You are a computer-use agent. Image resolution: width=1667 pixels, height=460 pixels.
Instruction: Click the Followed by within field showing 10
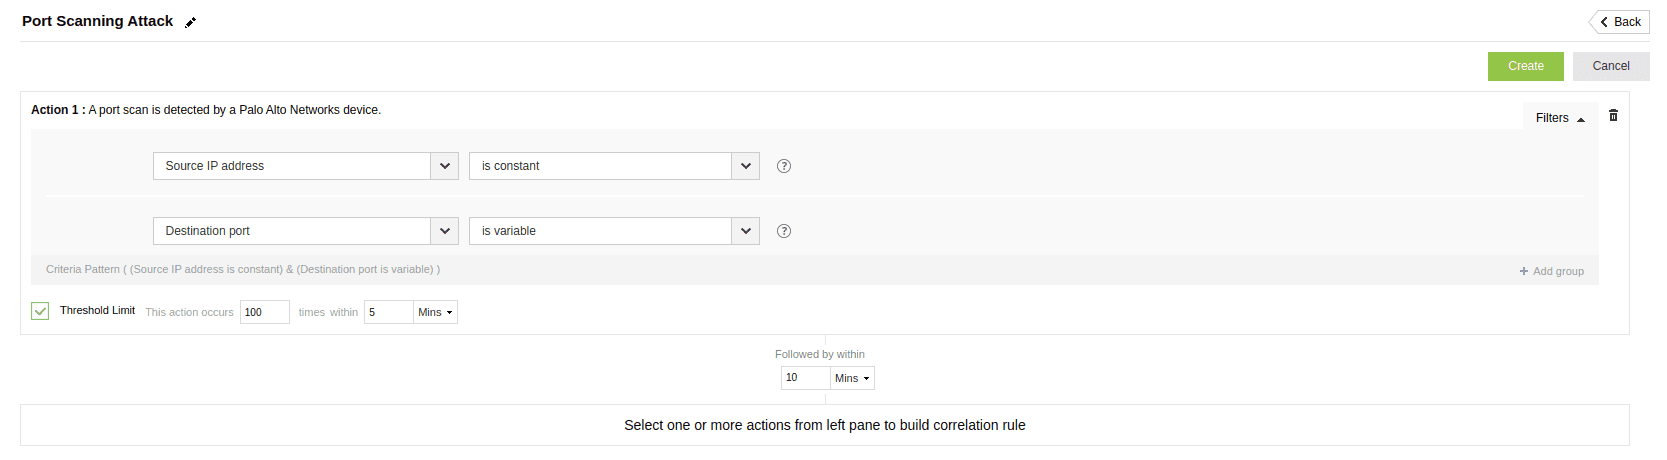(805, 378)
